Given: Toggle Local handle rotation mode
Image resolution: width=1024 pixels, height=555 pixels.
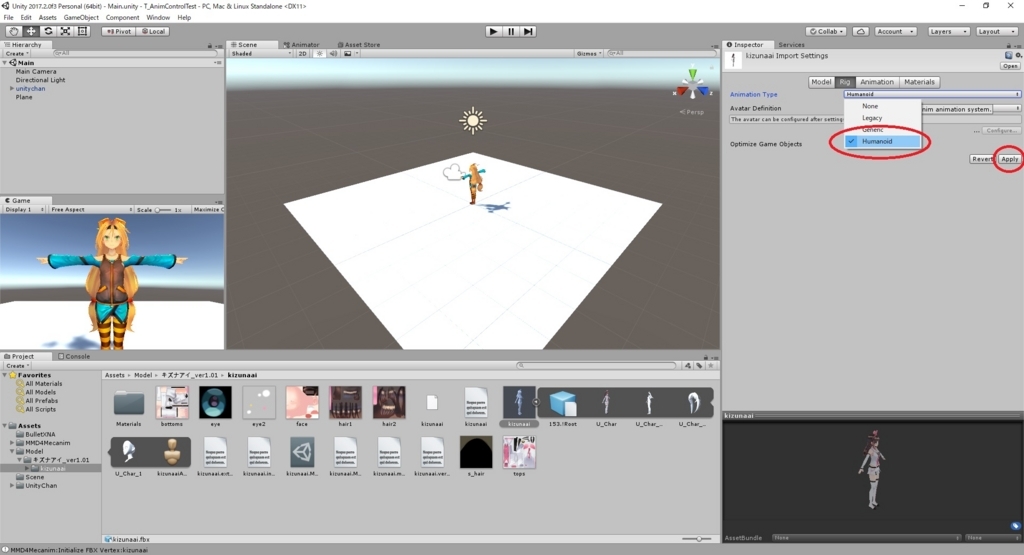Looking at the screenshot, I should 153,31.
